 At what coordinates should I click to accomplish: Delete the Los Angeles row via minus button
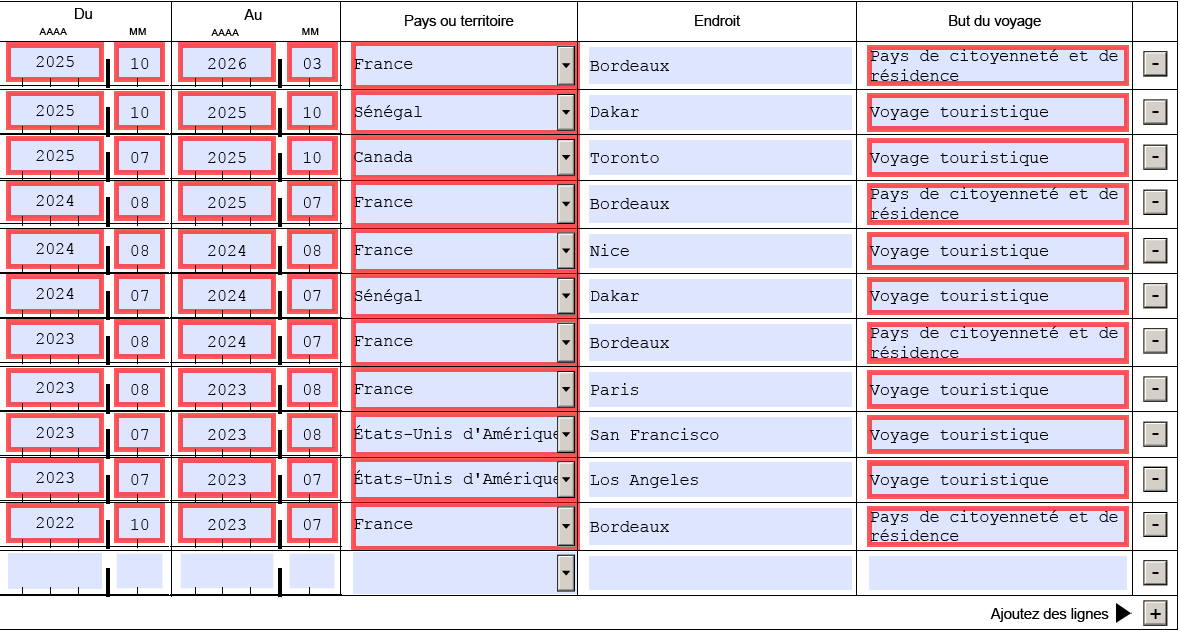(1154, 479)
